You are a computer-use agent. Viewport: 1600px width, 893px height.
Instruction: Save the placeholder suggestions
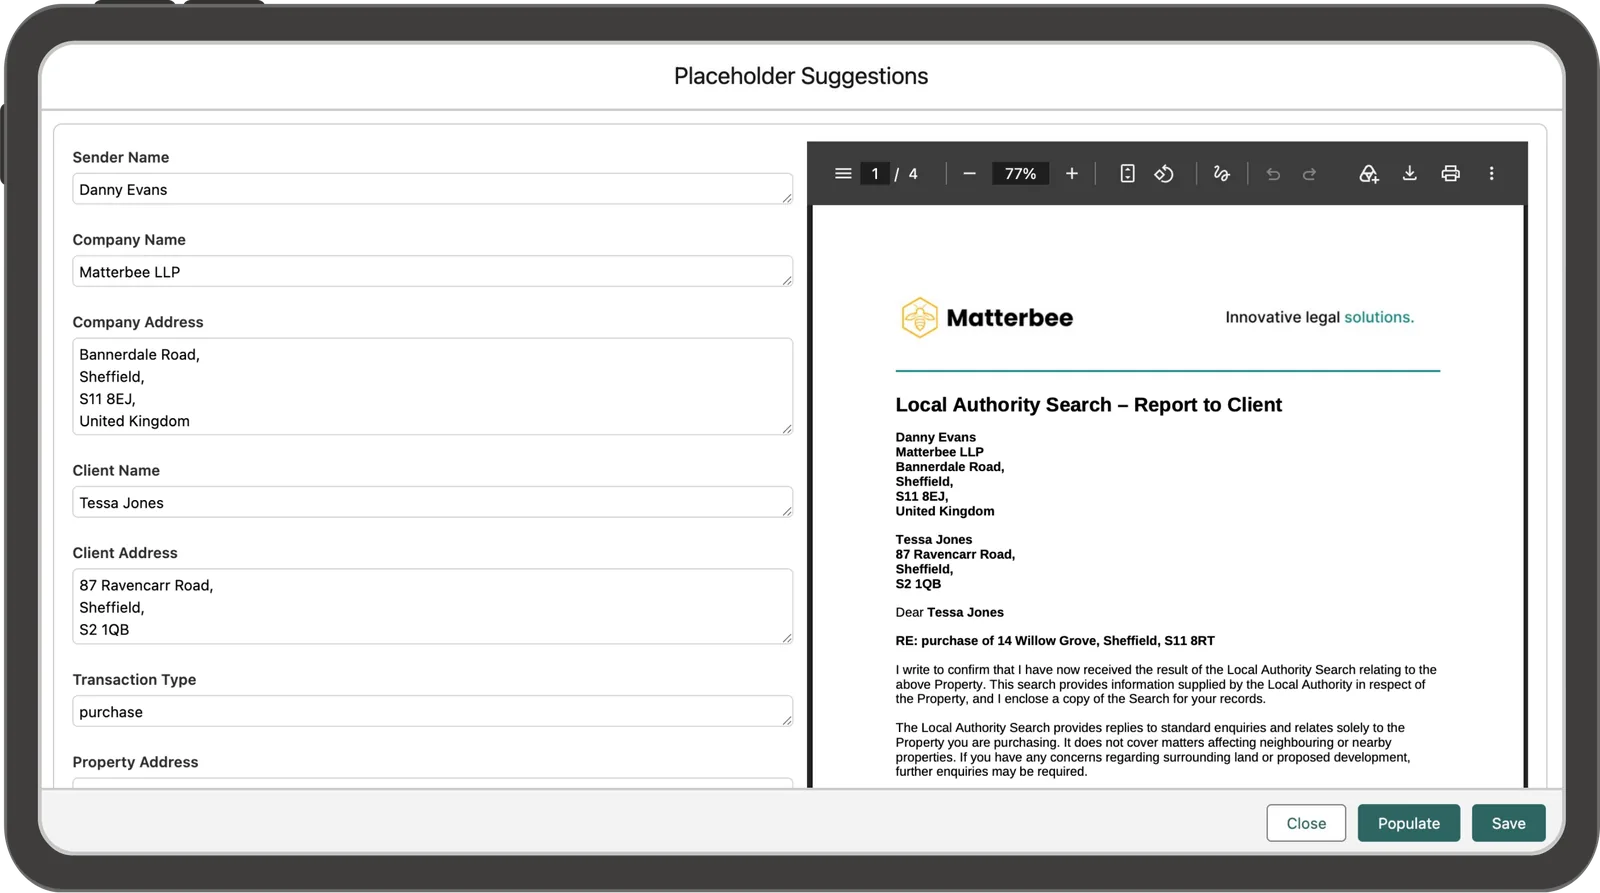[x=1509, y=823]
